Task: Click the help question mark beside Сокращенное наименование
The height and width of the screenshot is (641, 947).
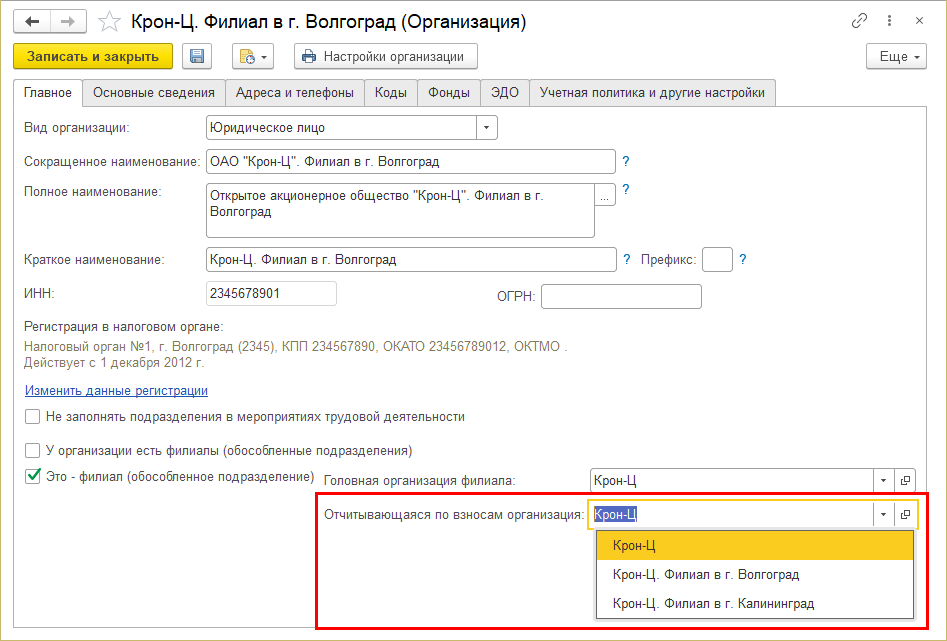Action: [x=626, y=161]
